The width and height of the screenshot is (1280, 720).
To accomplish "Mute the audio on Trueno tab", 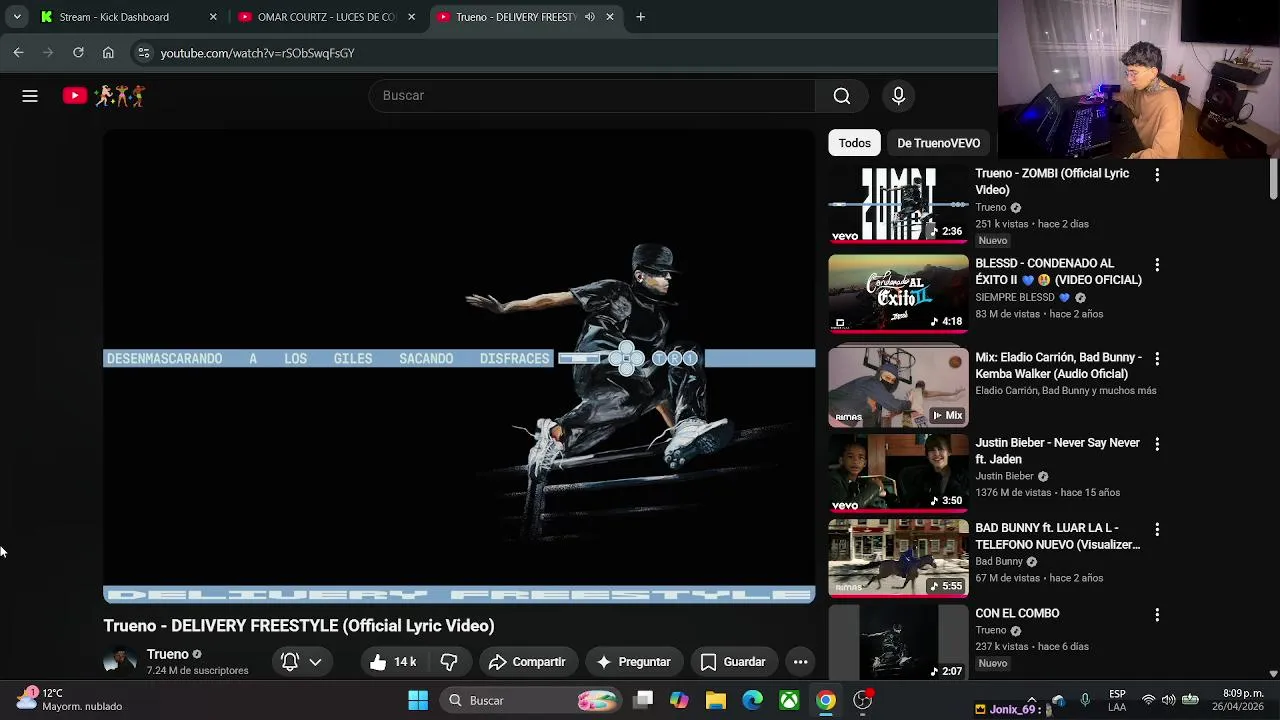I will [589, 17].
